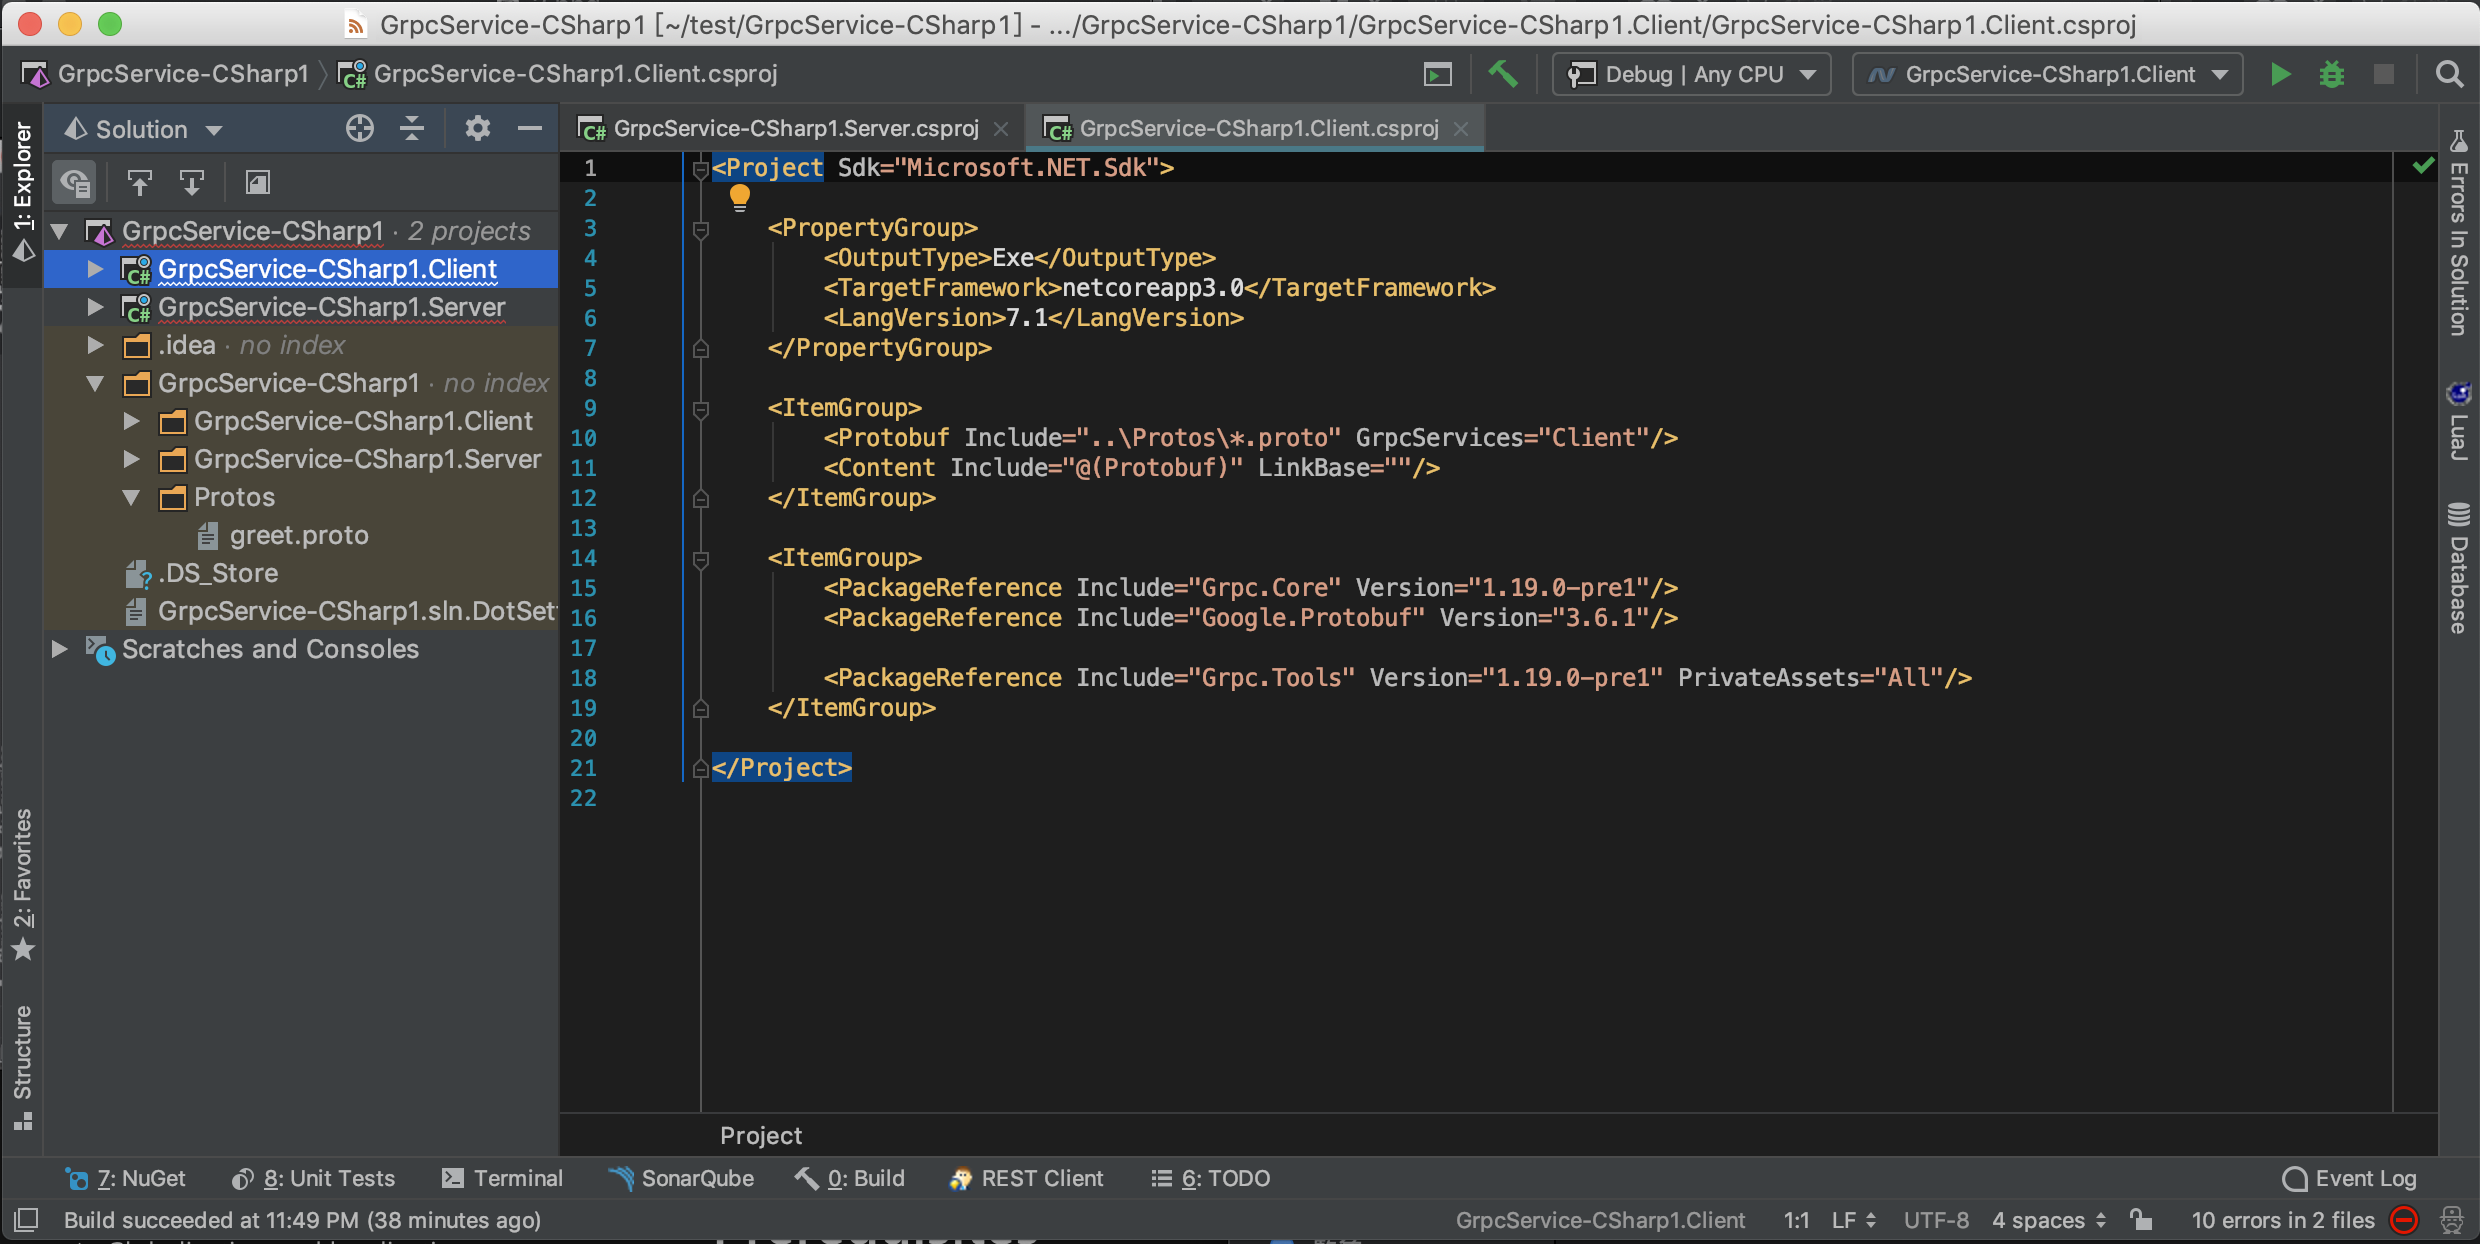
Task: Open the Build tool window
Action: (x=850, y=1178)
